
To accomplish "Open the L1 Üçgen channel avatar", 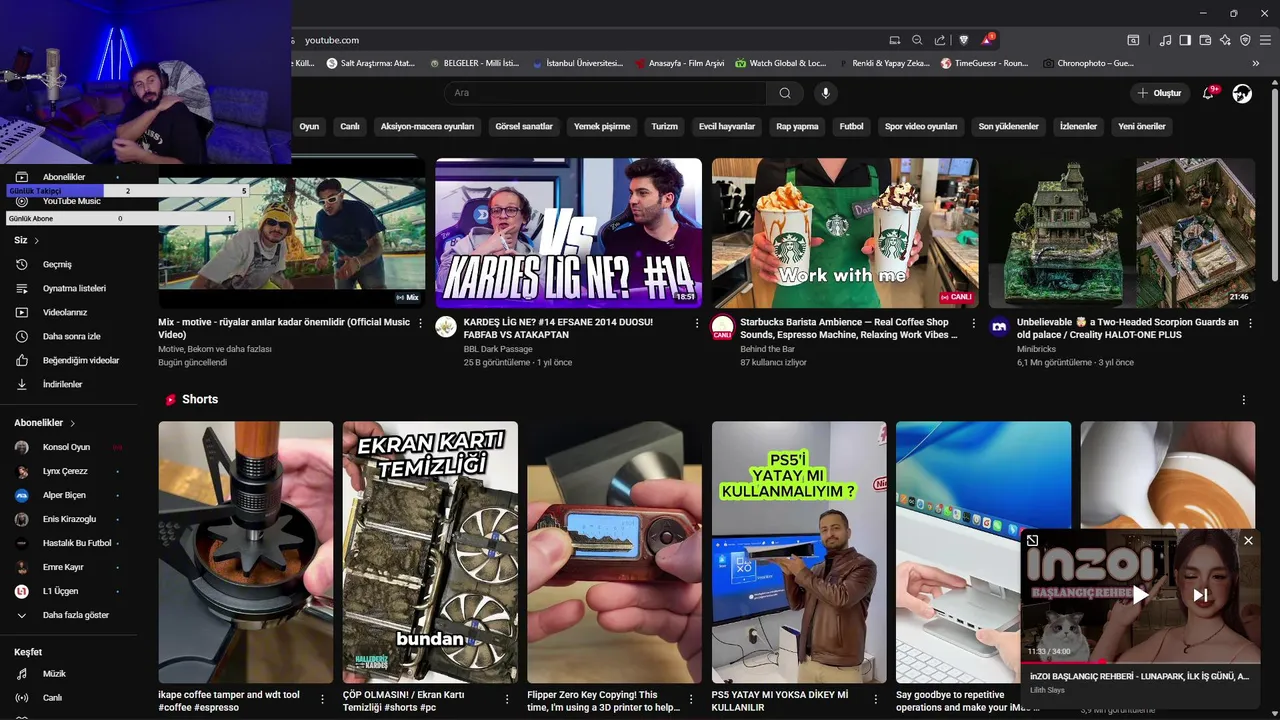I will 22,592.
